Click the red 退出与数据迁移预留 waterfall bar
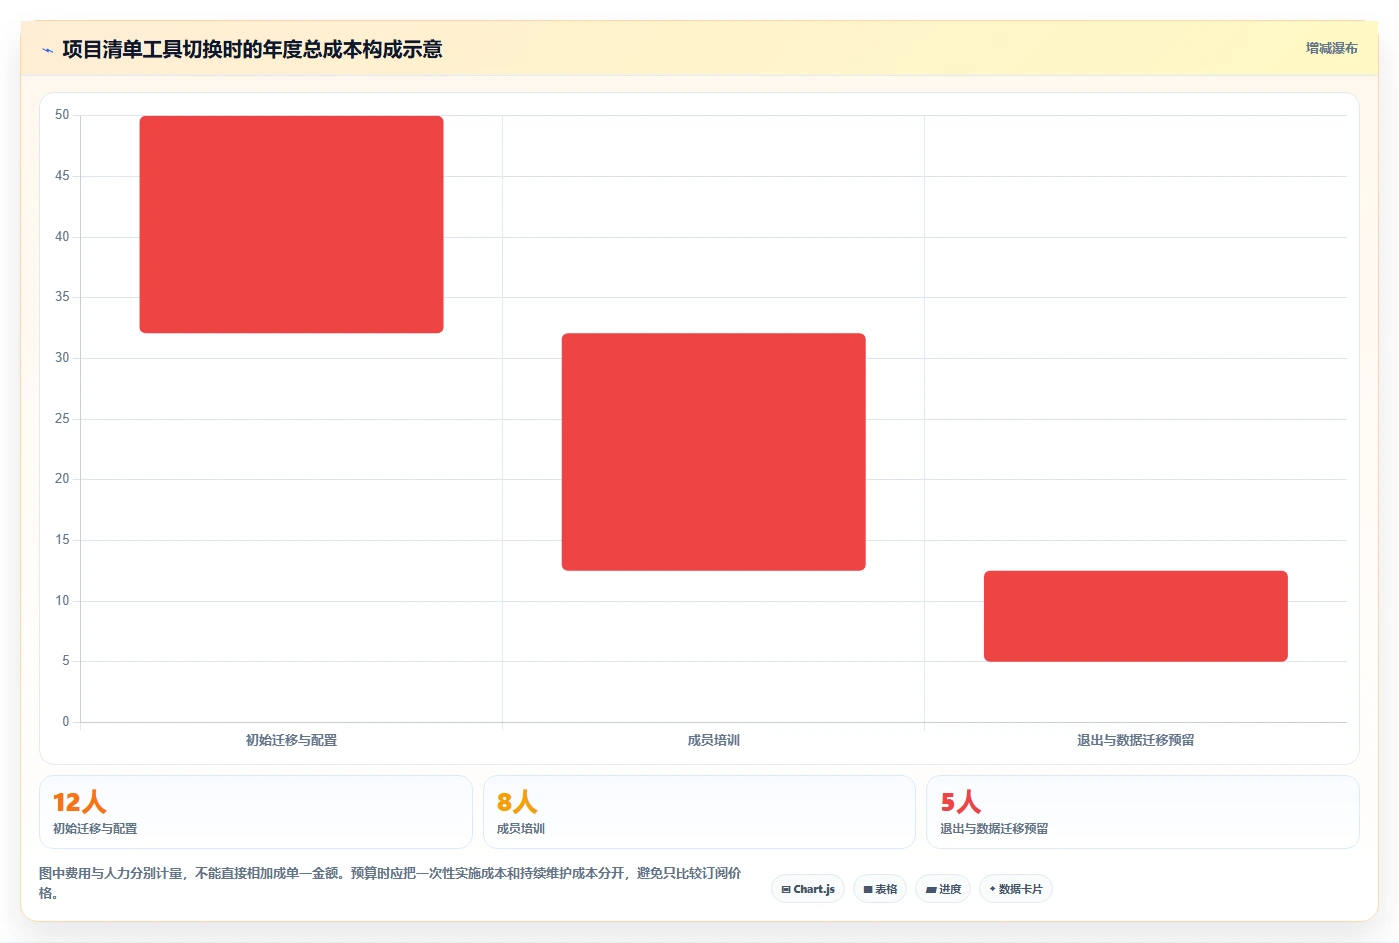 [x=1135, y=616]
